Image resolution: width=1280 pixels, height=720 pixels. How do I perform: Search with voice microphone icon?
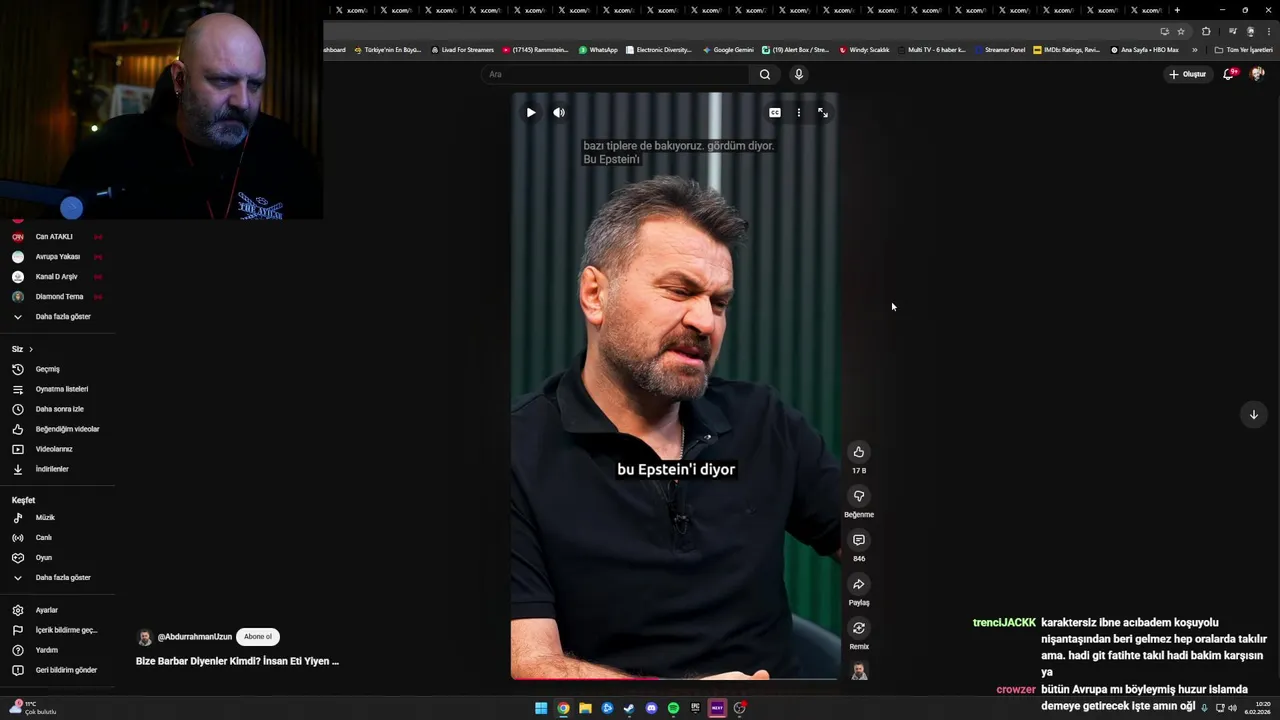[798, 74]
